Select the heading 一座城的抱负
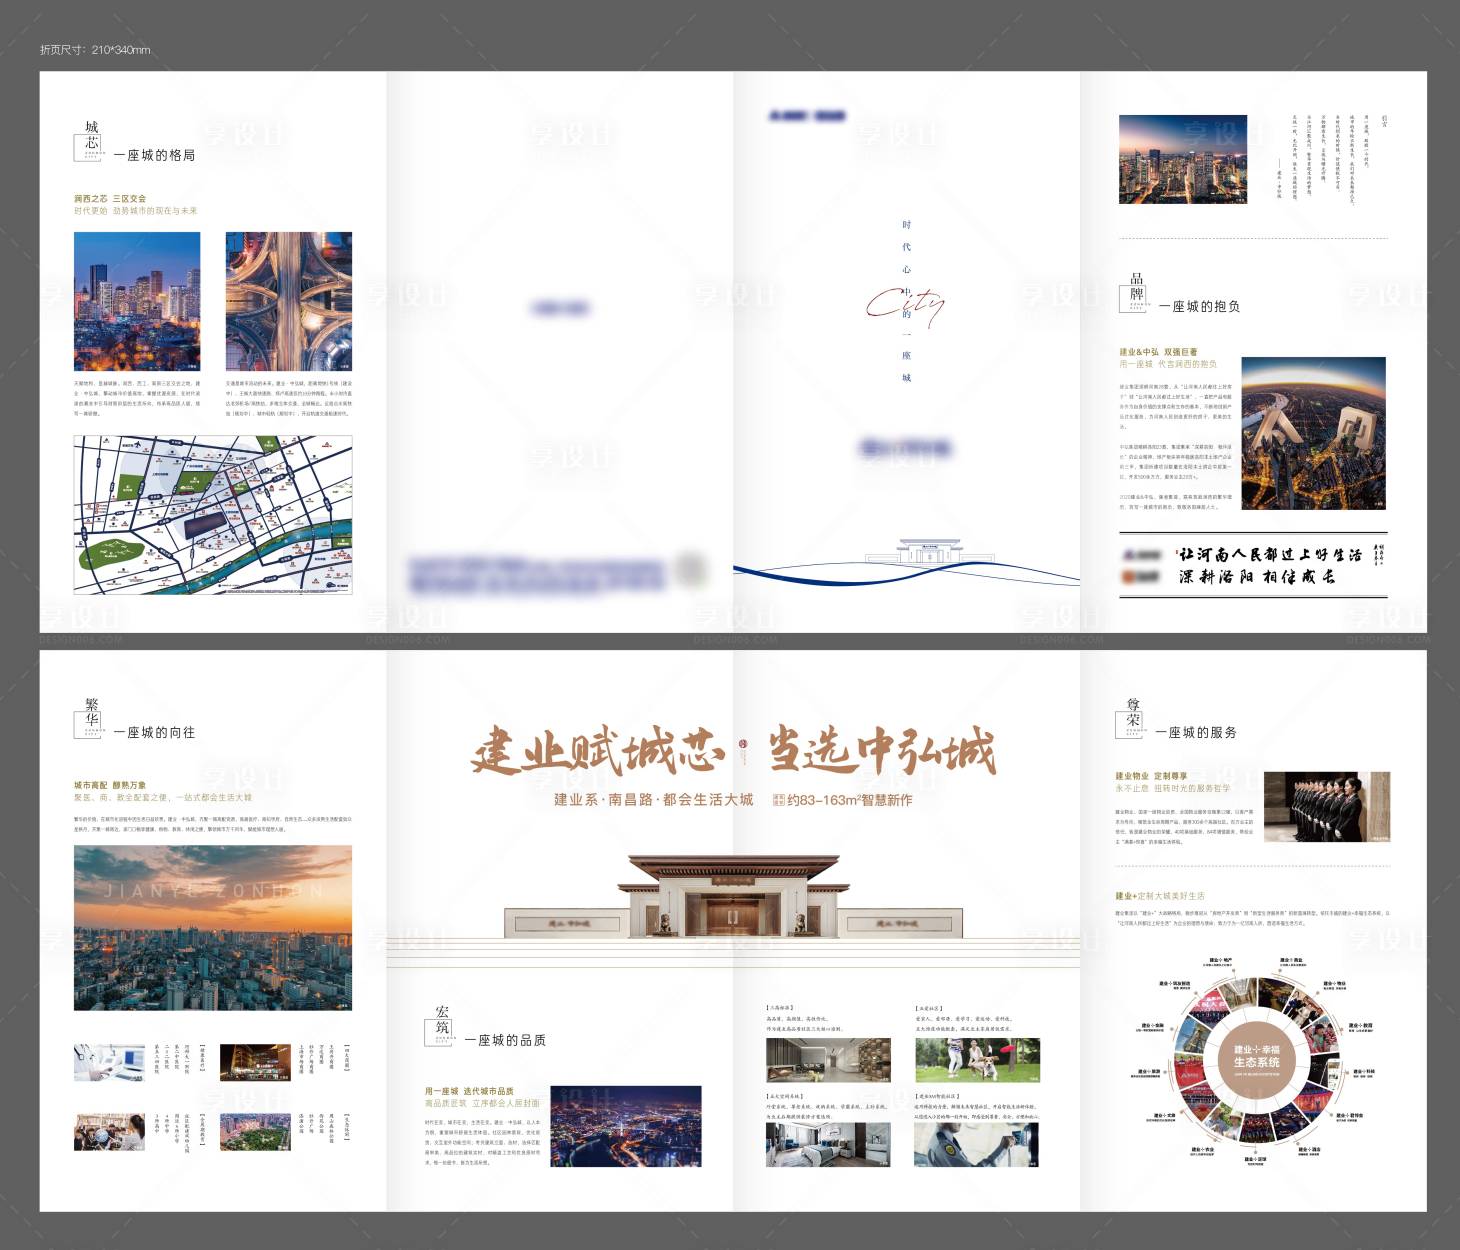Image resolution: width=1460 pixels, height=1250 pixels. 1200,306
